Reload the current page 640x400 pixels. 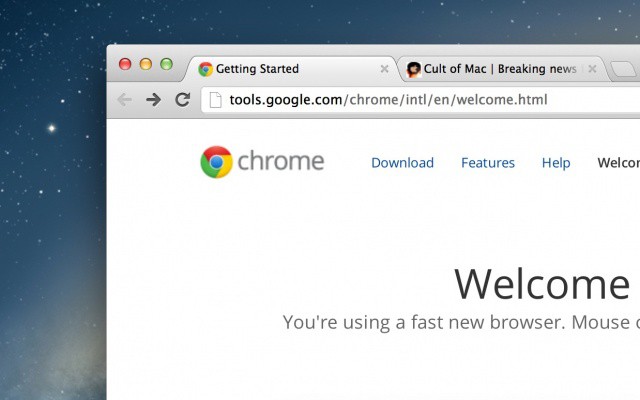click(182, 99)
